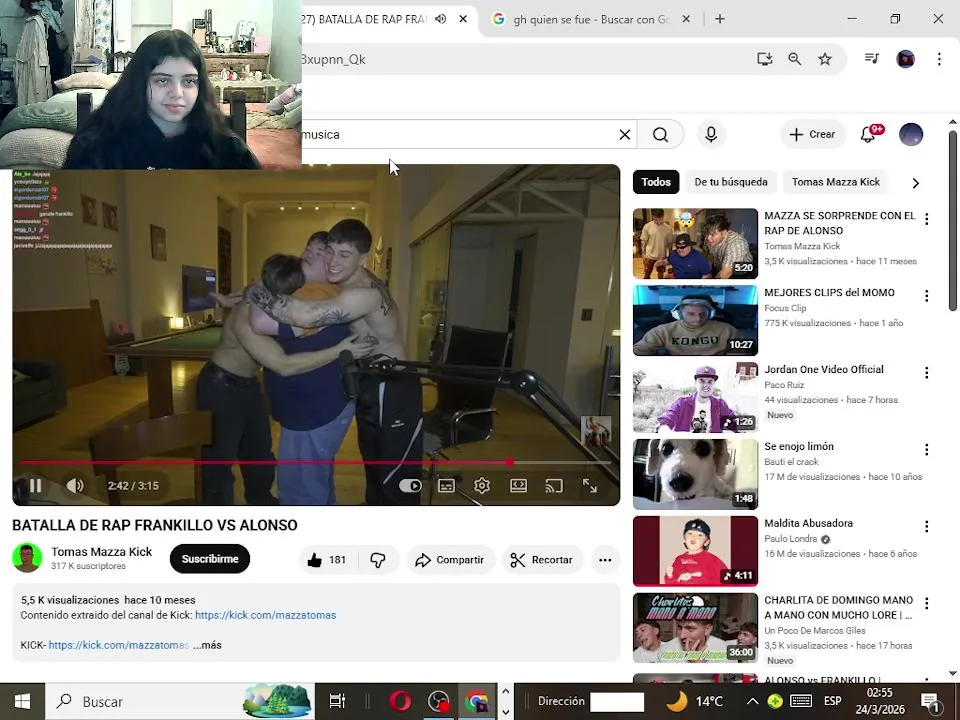Click the Compartir share button
The image size is (960, 720).
pos(449,560)
